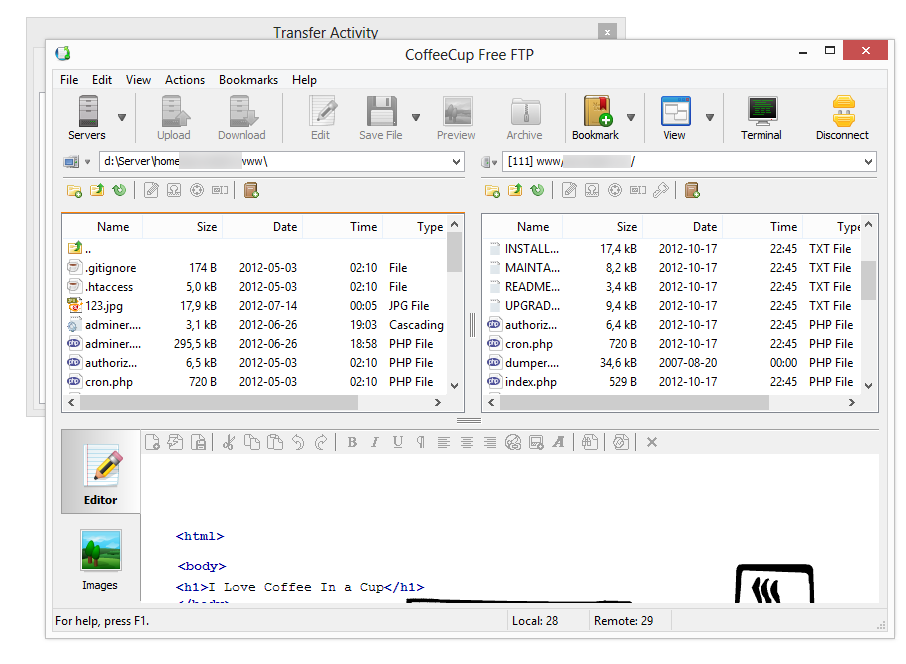This screenshot has width=906, height=664.
Task: Toggle italic formatting in editor toolbar
Action: click(375, 442)
